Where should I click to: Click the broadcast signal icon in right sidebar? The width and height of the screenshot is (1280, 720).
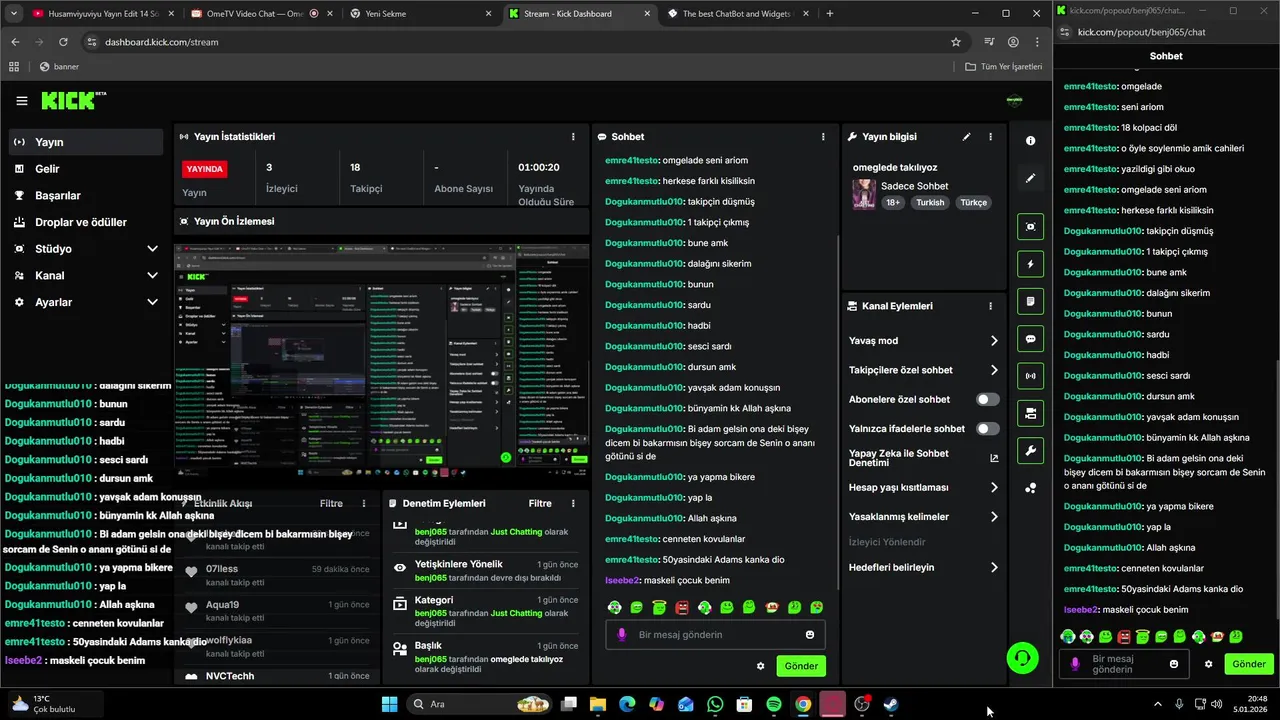coord(1031,376)
